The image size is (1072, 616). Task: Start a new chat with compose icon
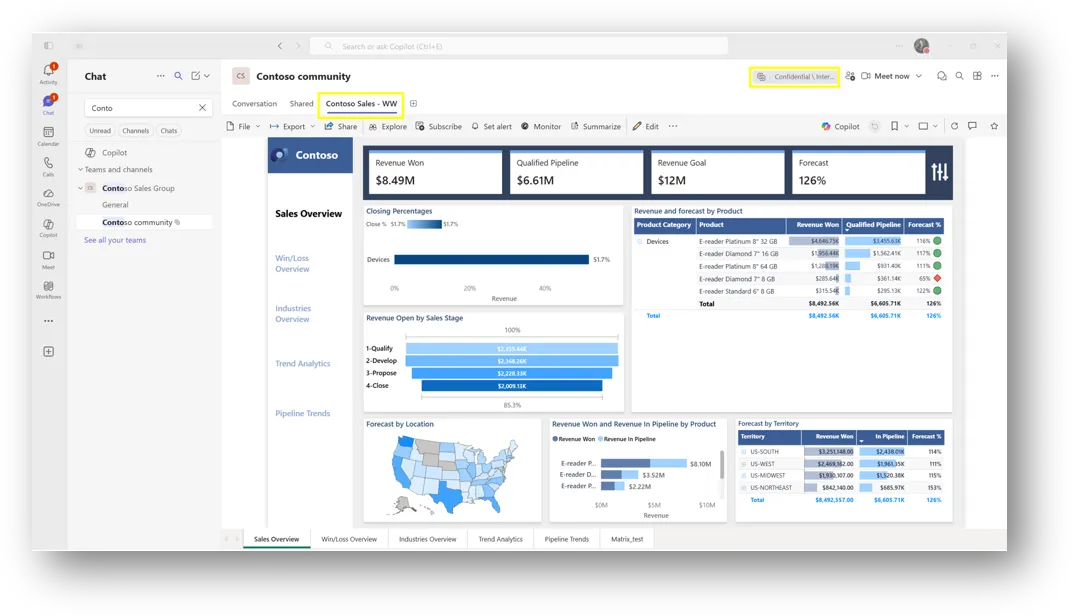click(196, 76)
